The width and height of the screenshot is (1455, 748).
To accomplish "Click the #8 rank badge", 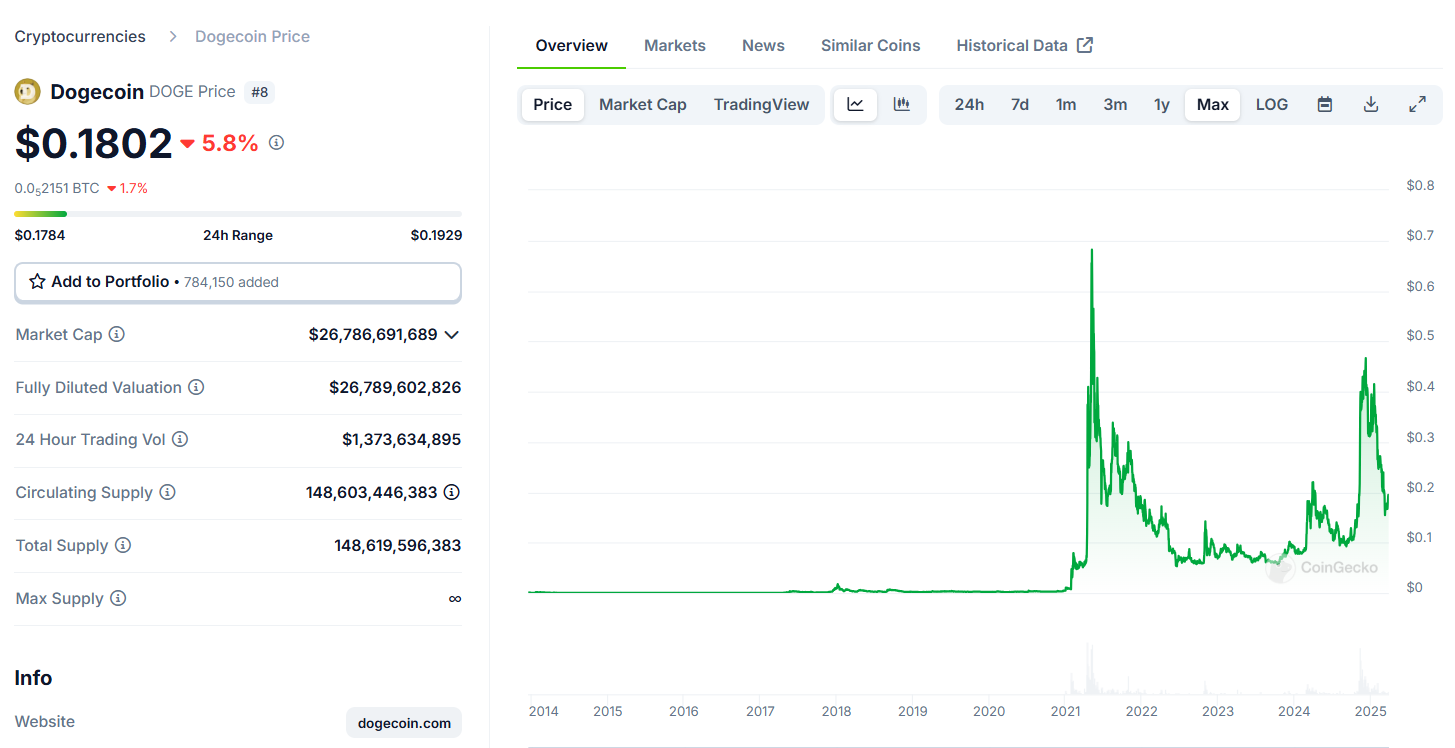I will [x=260, y=92].
